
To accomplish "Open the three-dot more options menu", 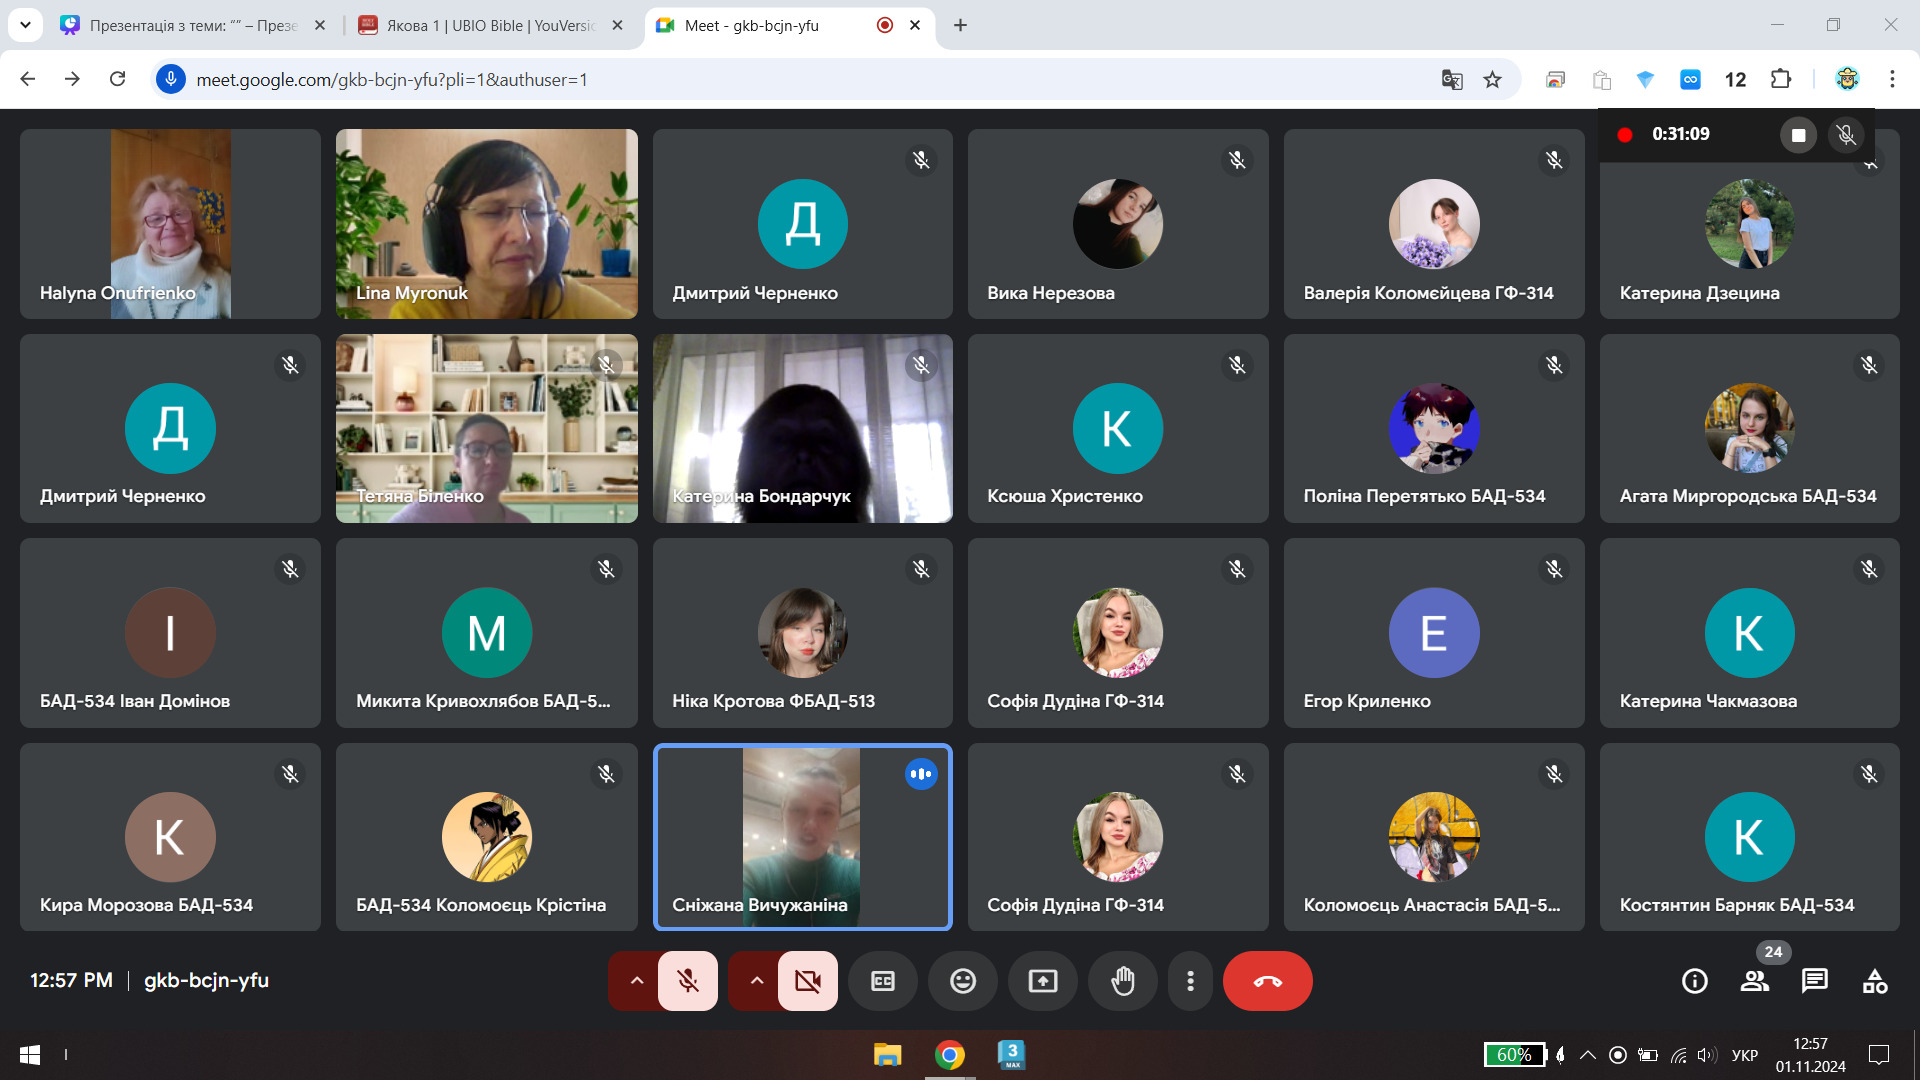I will point(1190,981).
